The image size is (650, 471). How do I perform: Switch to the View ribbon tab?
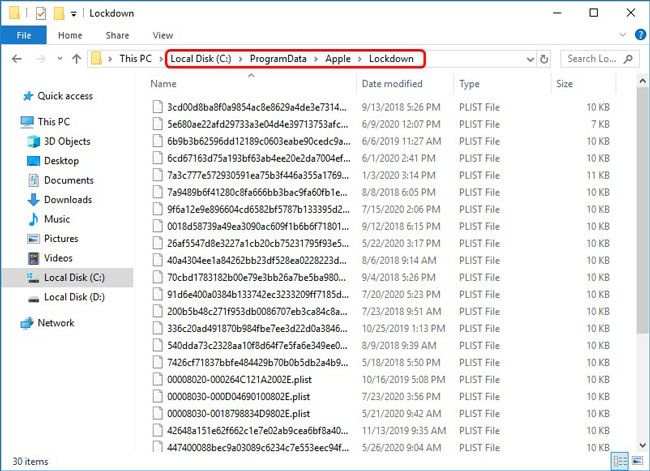(162, 35)
